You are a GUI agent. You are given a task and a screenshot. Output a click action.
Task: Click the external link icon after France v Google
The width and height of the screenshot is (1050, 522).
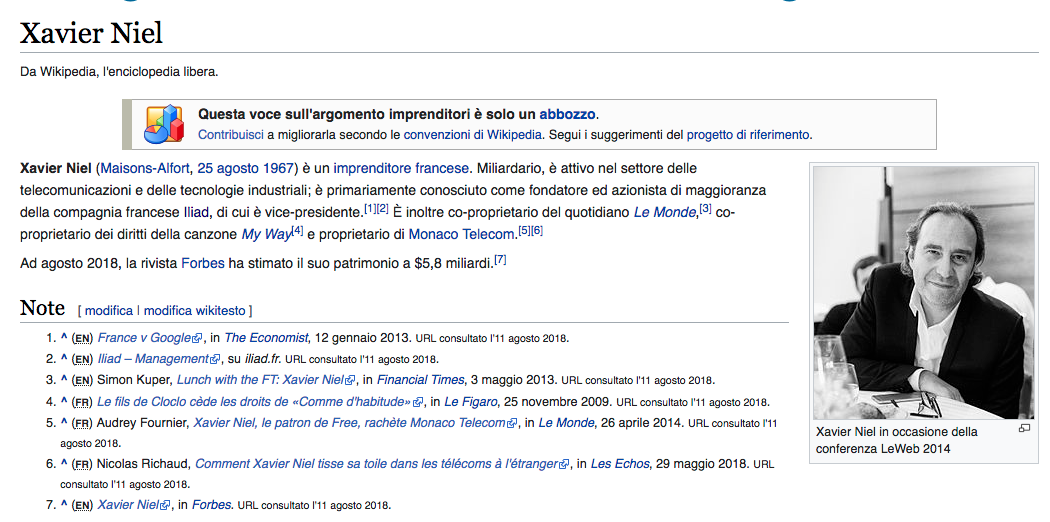[198, 339]
